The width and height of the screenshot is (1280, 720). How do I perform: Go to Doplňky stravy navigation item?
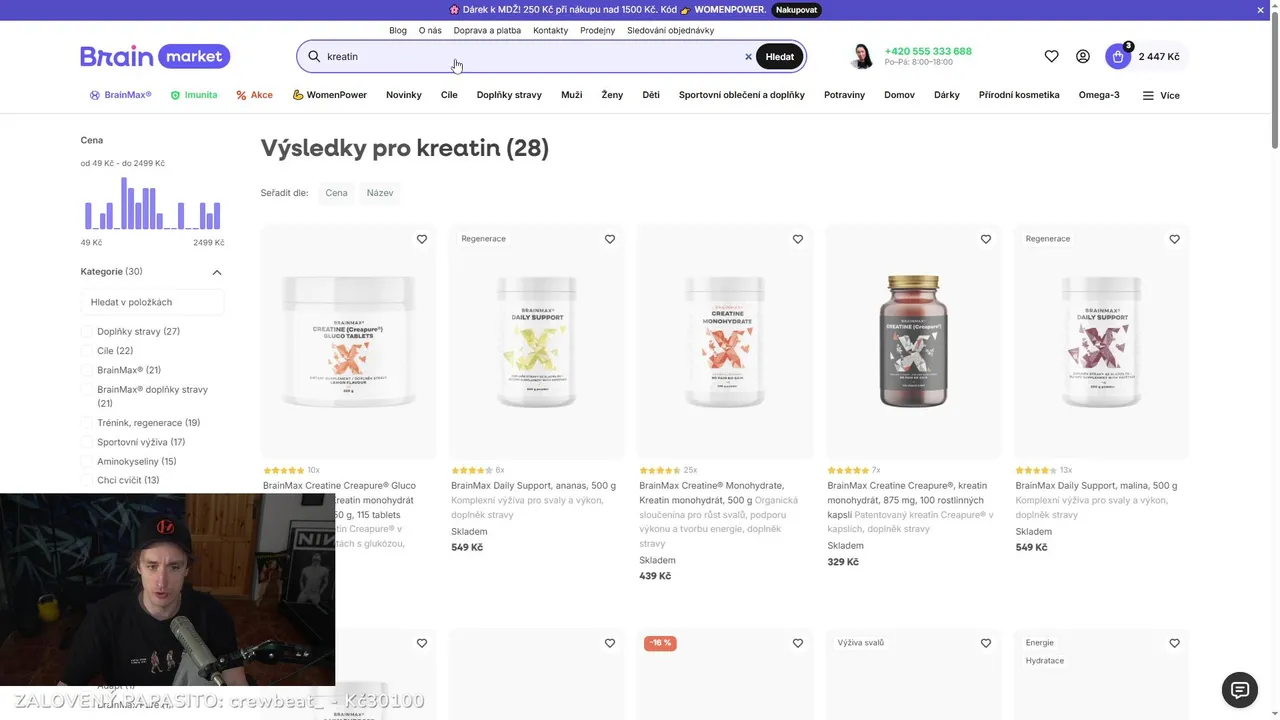509,95
